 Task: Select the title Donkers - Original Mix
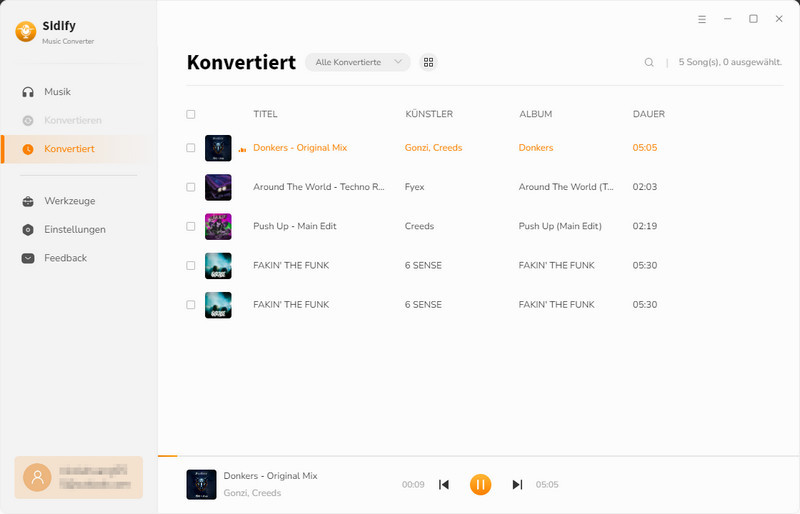pyautogui.click(x=300, y=148)
